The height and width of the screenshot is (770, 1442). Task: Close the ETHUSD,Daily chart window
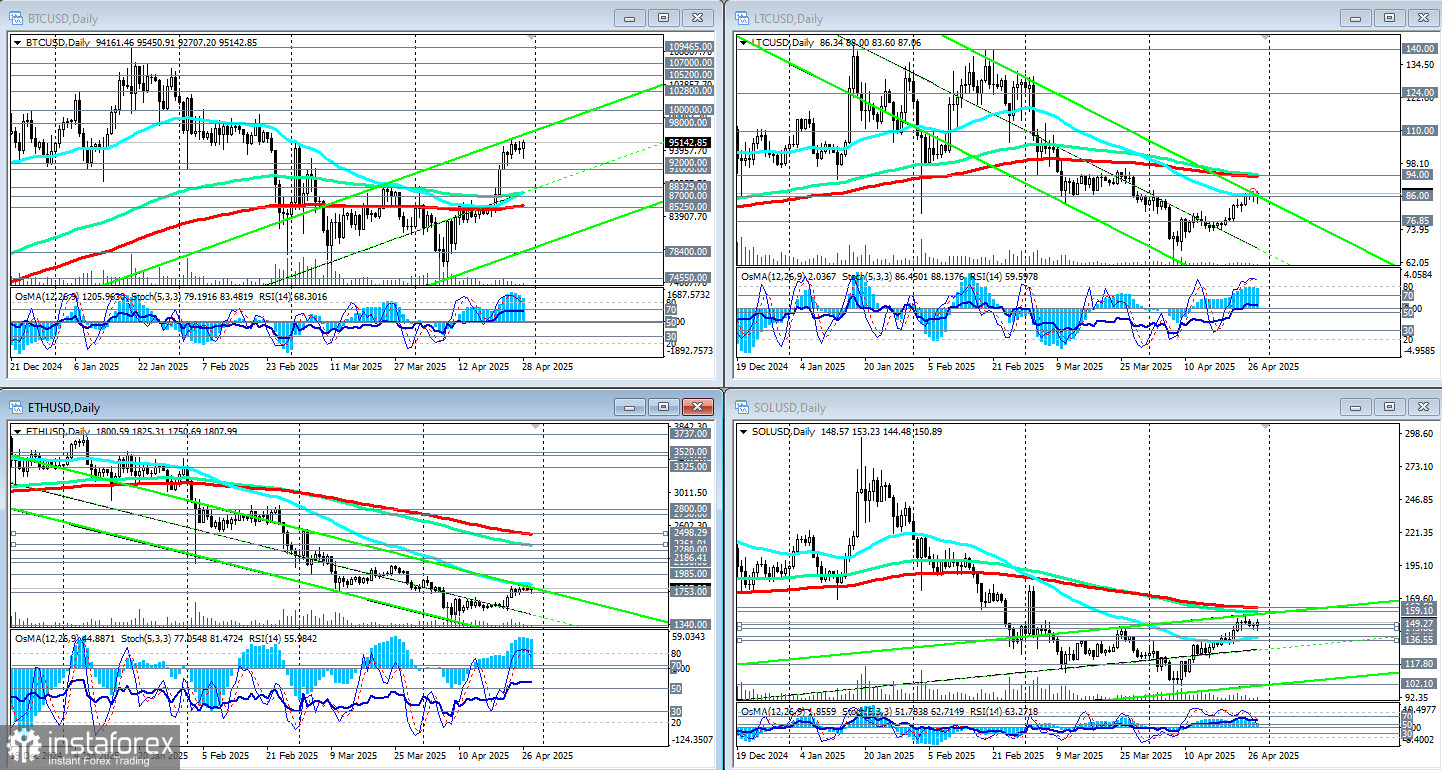pyautogui.click(x=699, y=407)
